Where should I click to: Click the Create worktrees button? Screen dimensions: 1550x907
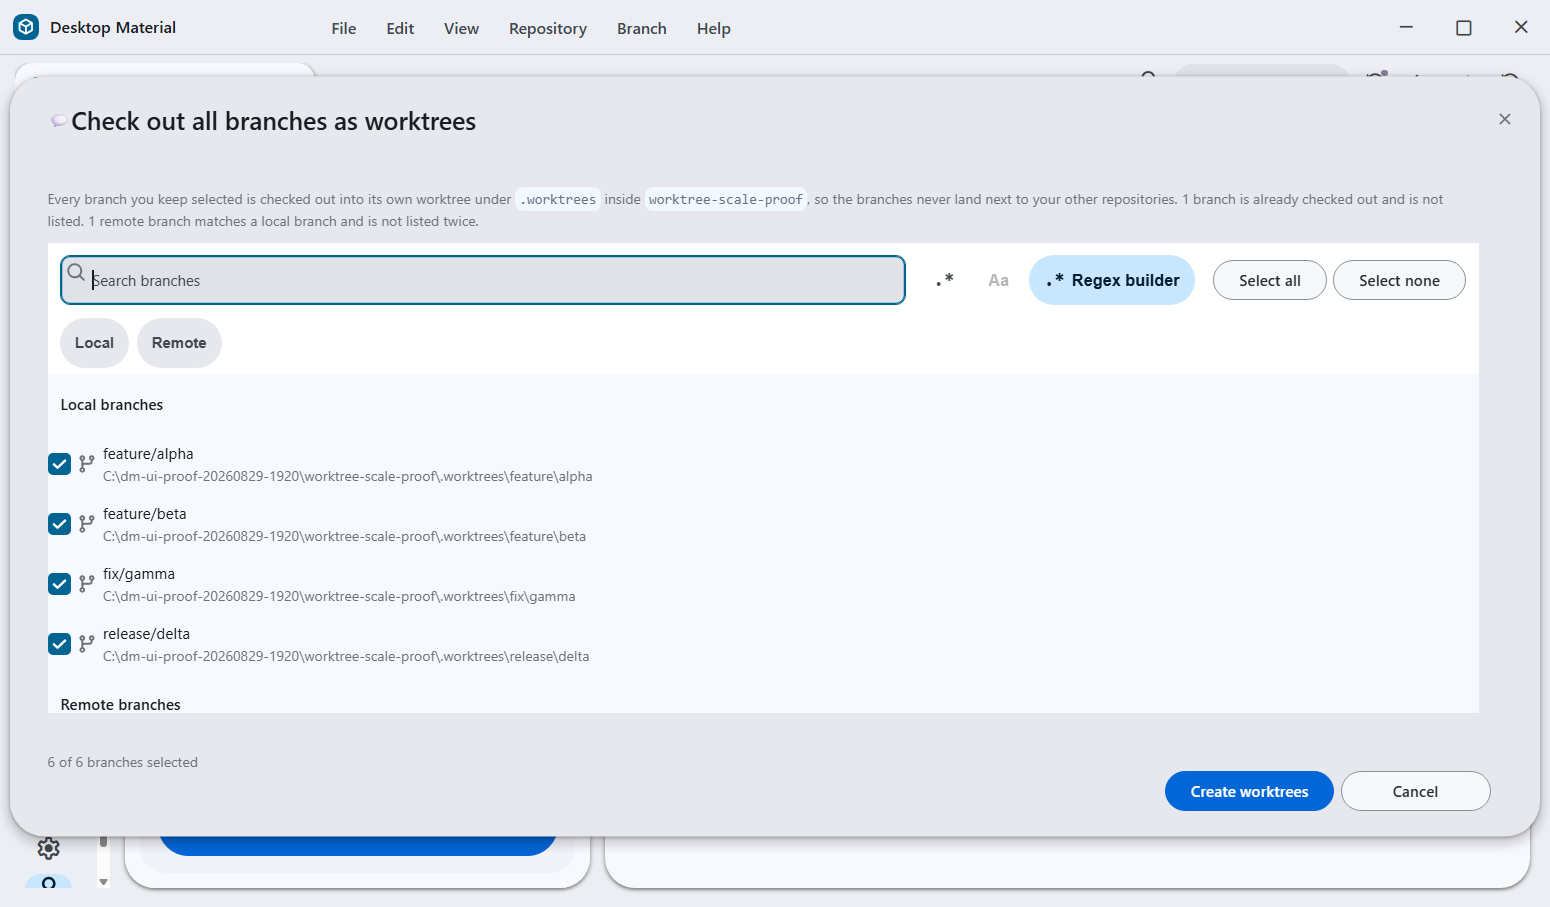[x=1249, y=791]
